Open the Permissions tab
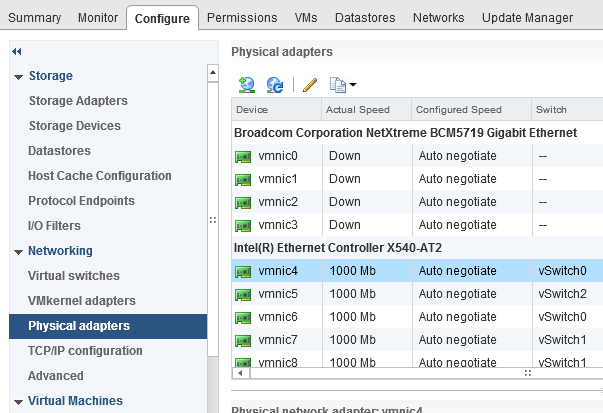 tap(242, 18)
